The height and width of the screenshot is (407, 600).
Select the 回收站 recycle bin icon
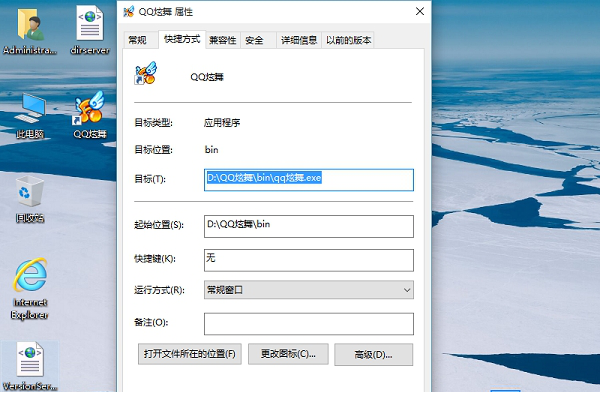pos(30,199)
